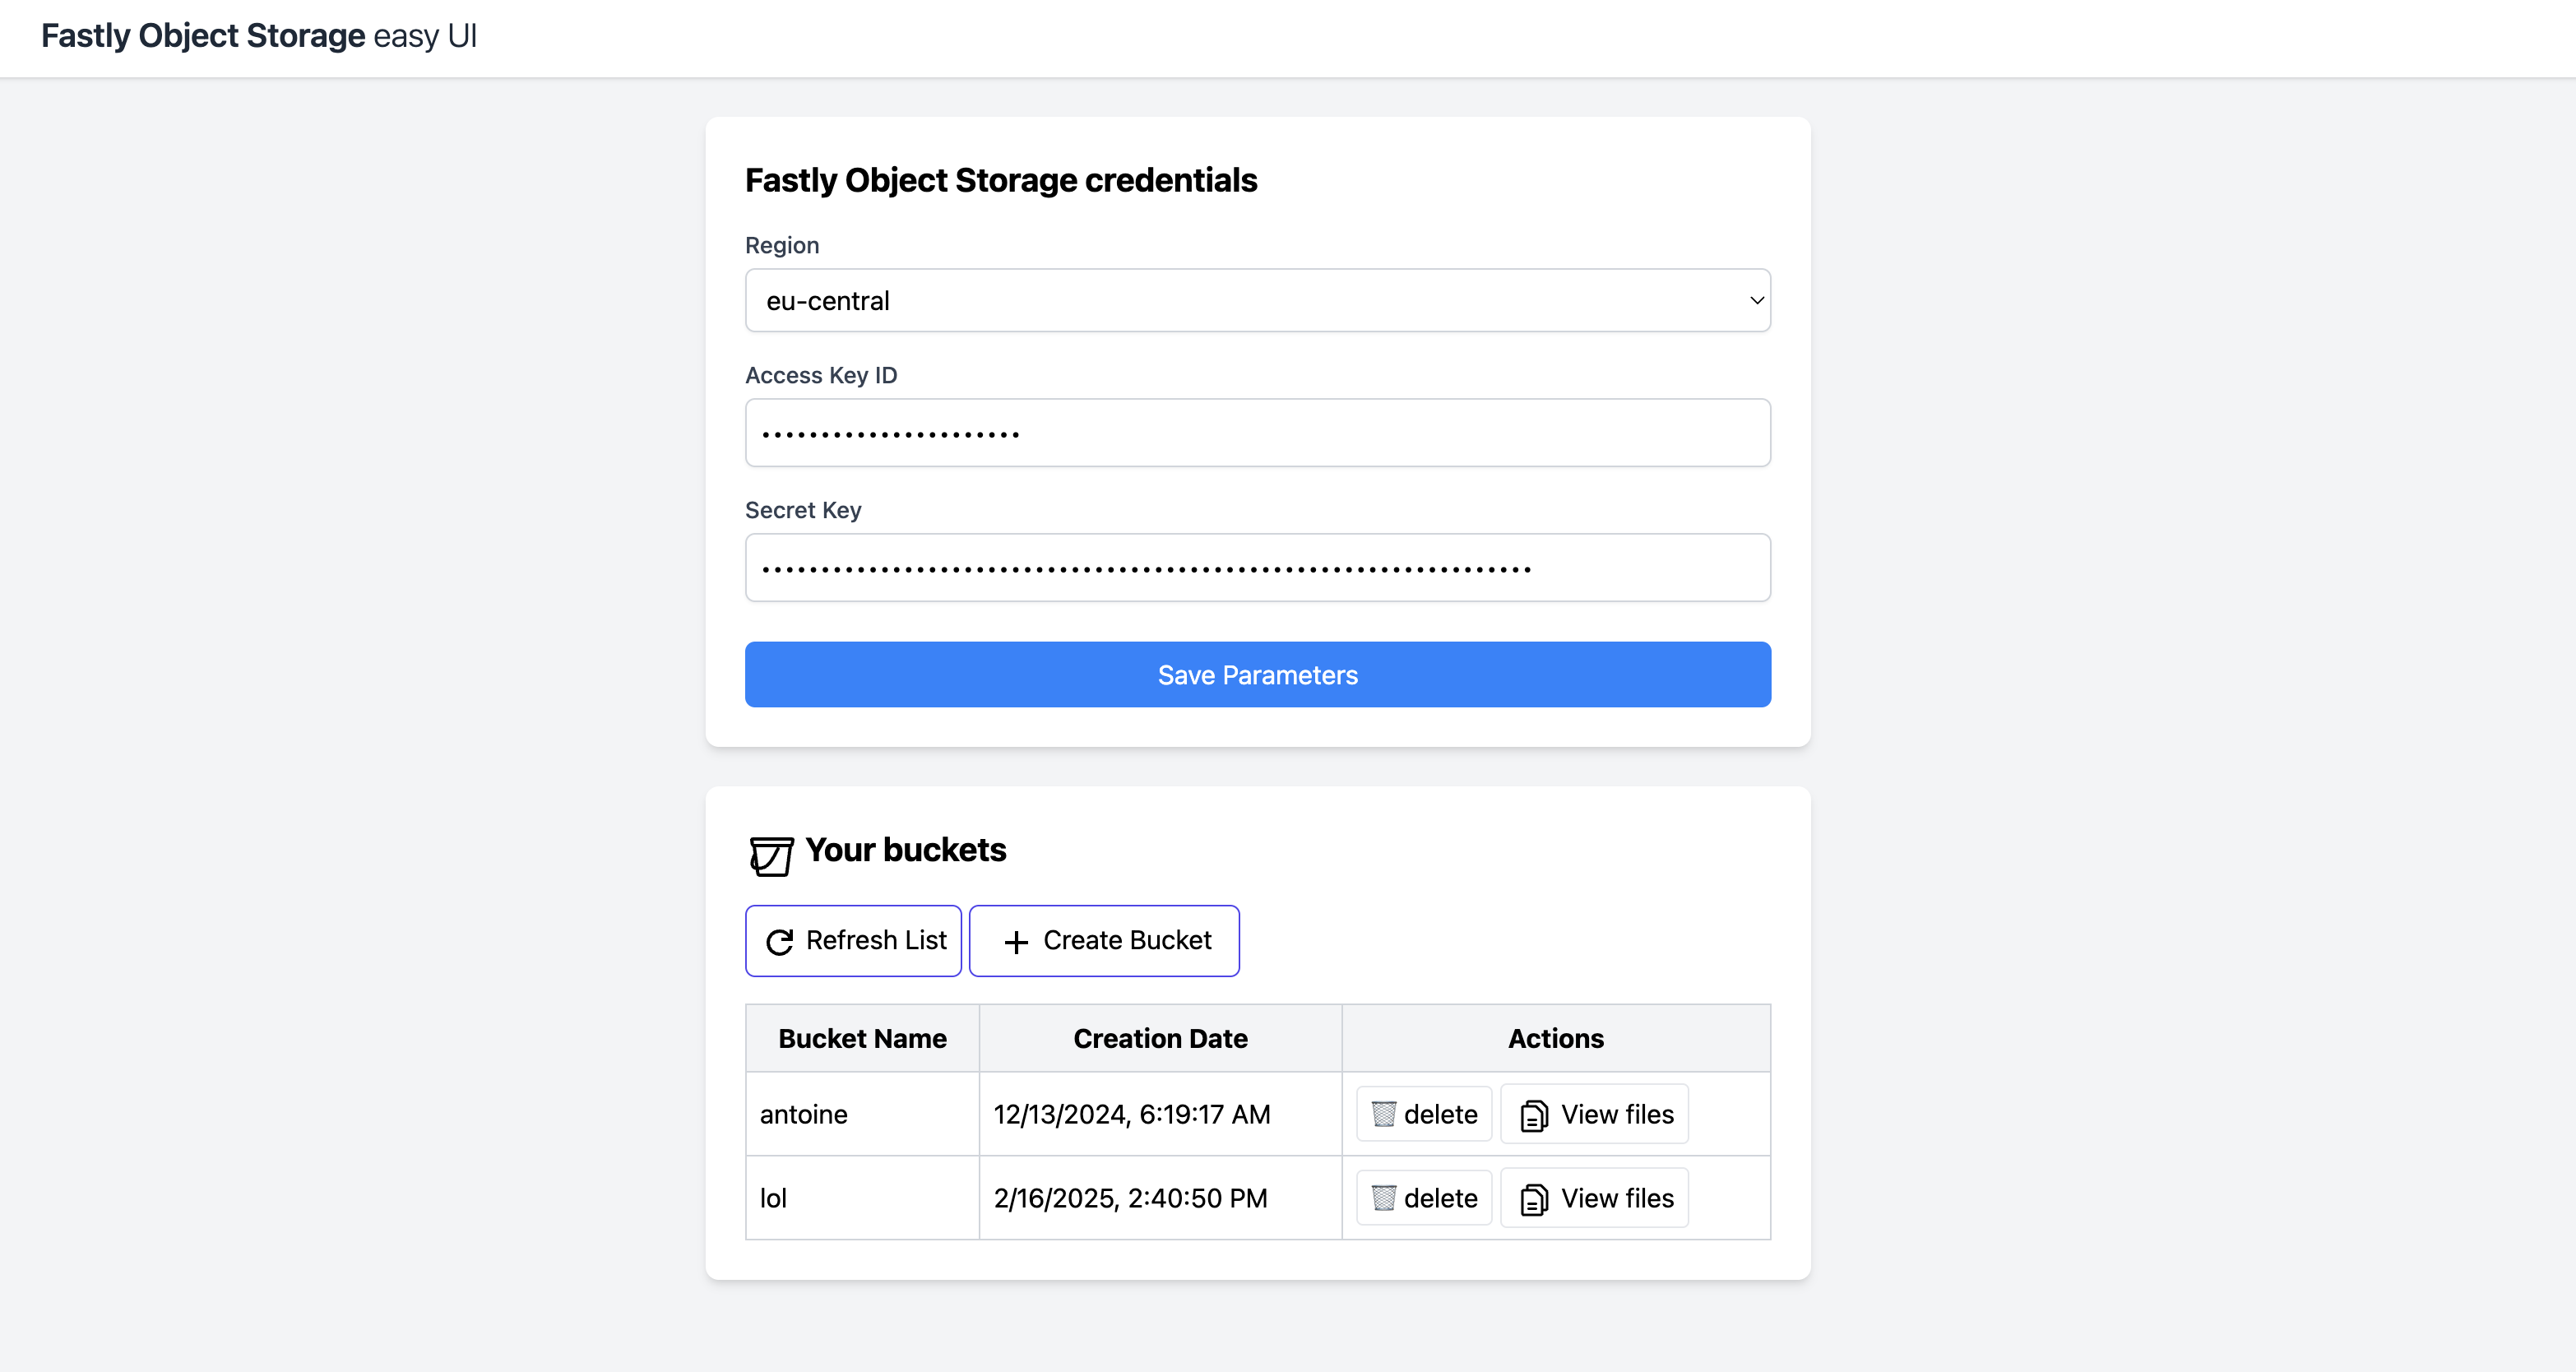The width and height of the screenshot is (2576, 1372).
Task: Click trash can icon in lol row
Action: pos(1383,1198)
